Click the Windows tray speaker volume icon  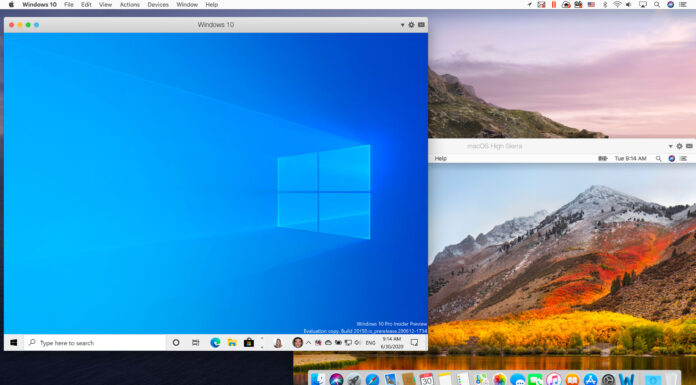click(x=357, y=343)
